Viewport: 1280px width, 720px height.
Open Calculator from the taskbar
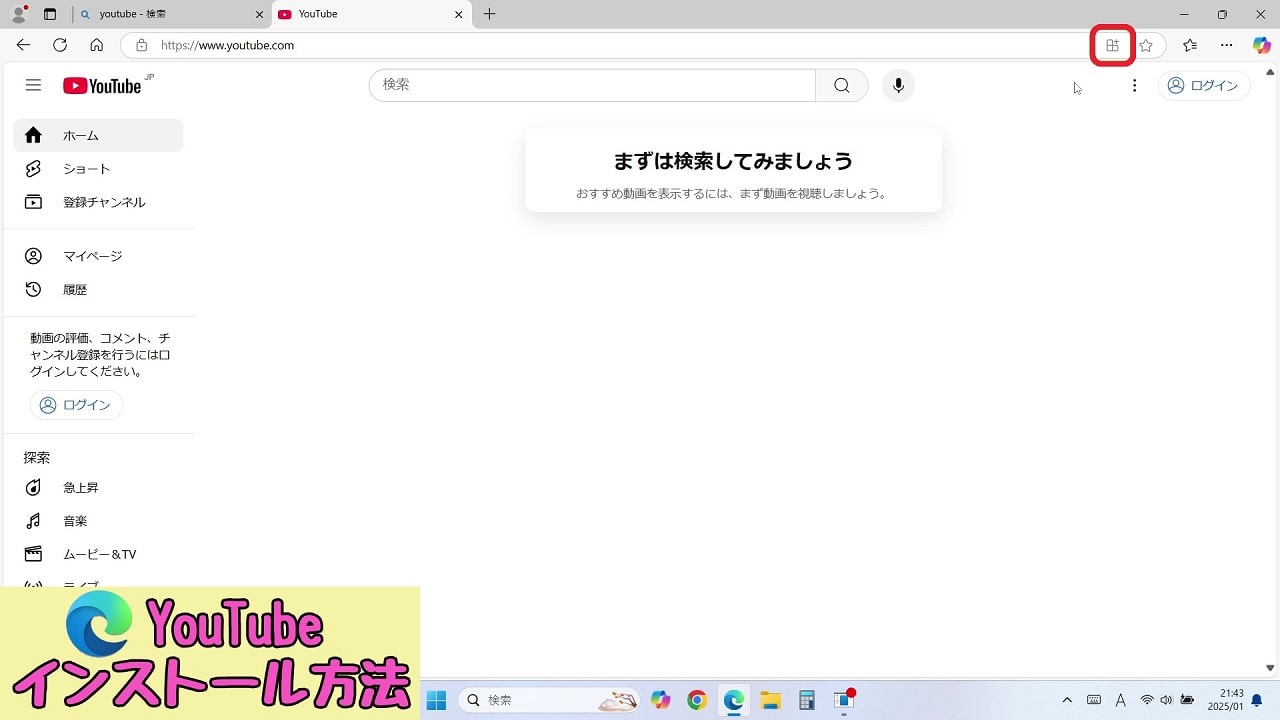(807, 700)
